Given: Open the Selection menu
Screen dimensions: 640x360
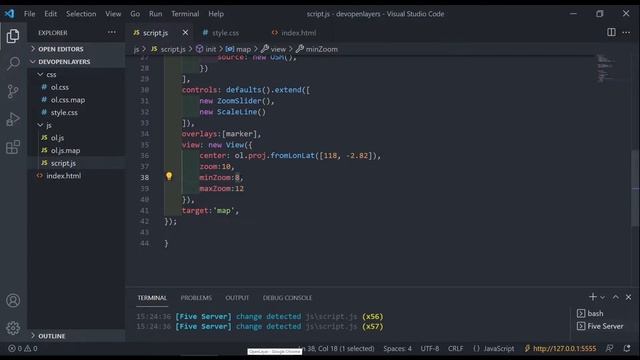Looking at the screenshot, I should [81, 13].
